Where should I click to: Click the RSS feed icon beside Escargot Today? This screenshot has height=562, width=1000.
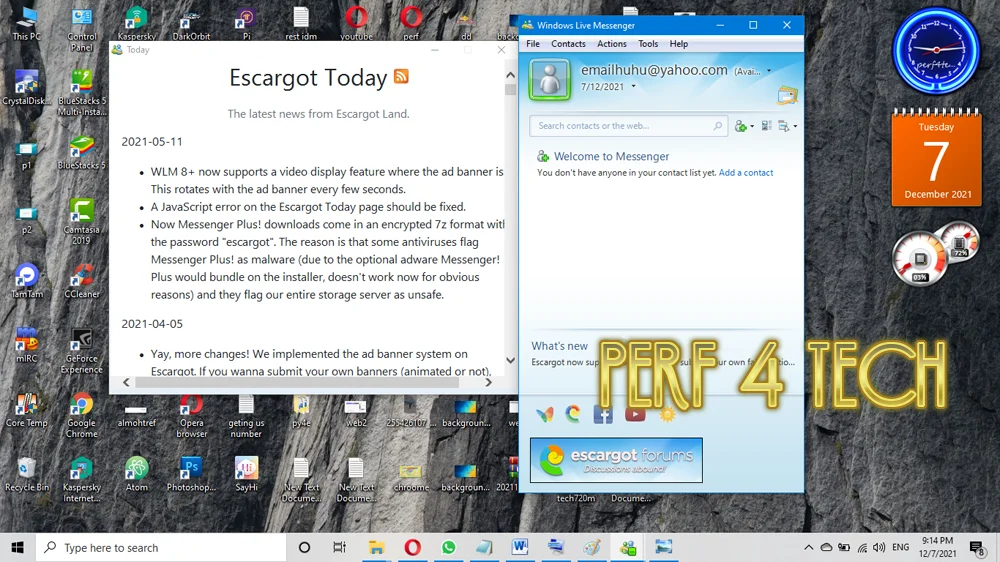tap(401, 77)
